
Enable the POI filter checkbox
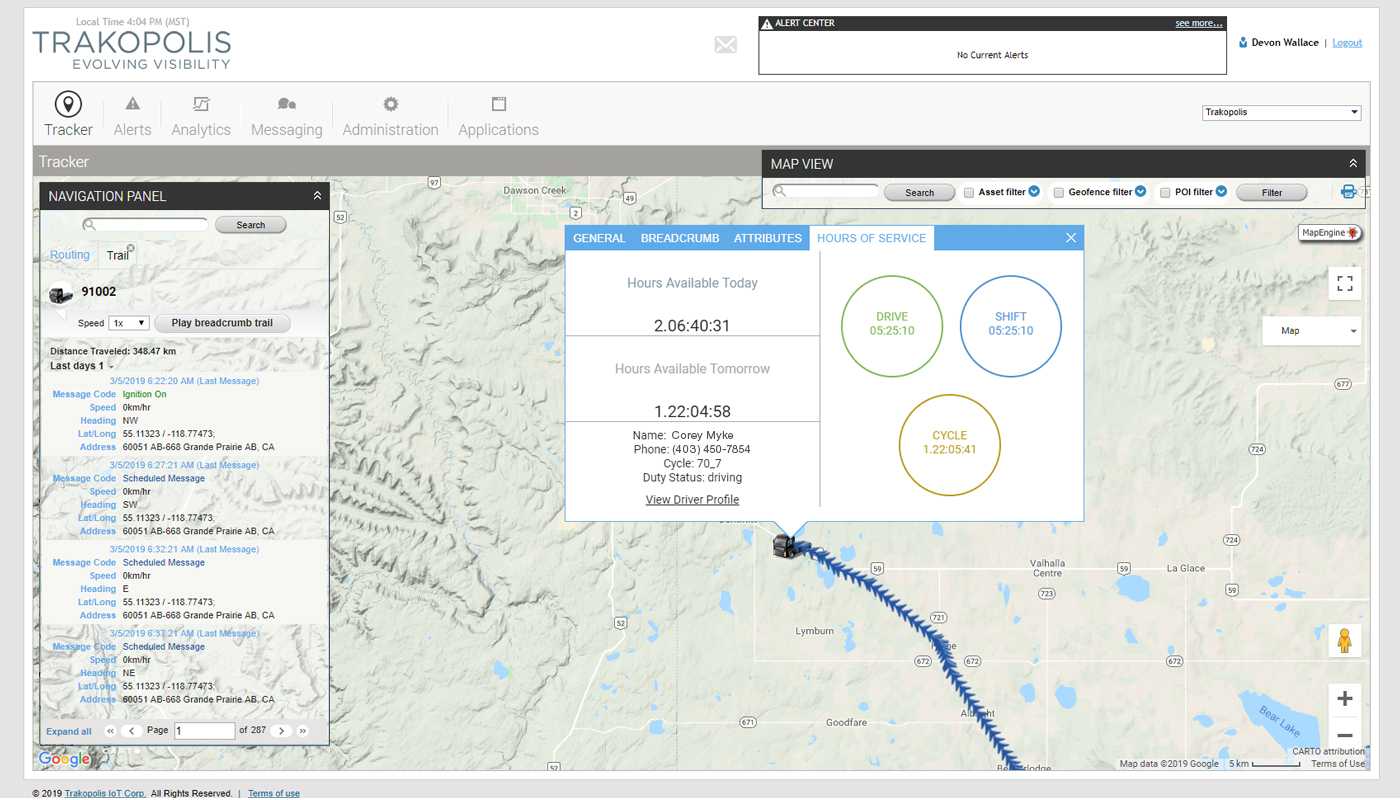(1166, 193)
